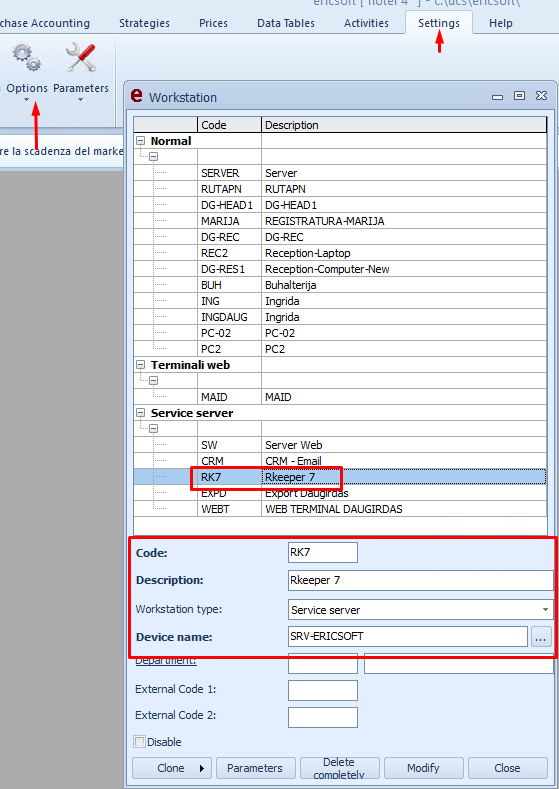Select the WEBT web terminal row

pos(340,509)
